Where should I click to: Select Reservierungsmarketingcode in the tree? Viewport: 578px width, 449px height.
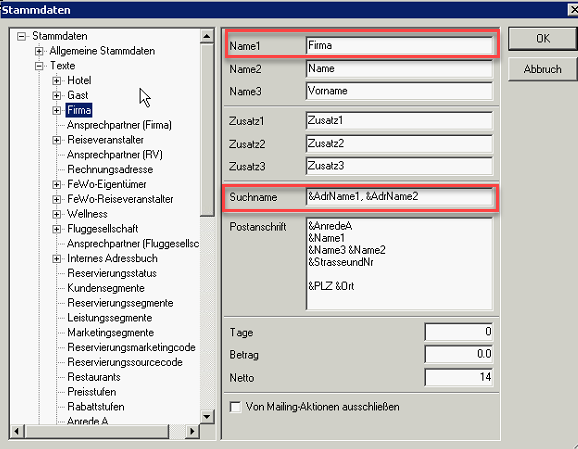click(x=131, y=348)
